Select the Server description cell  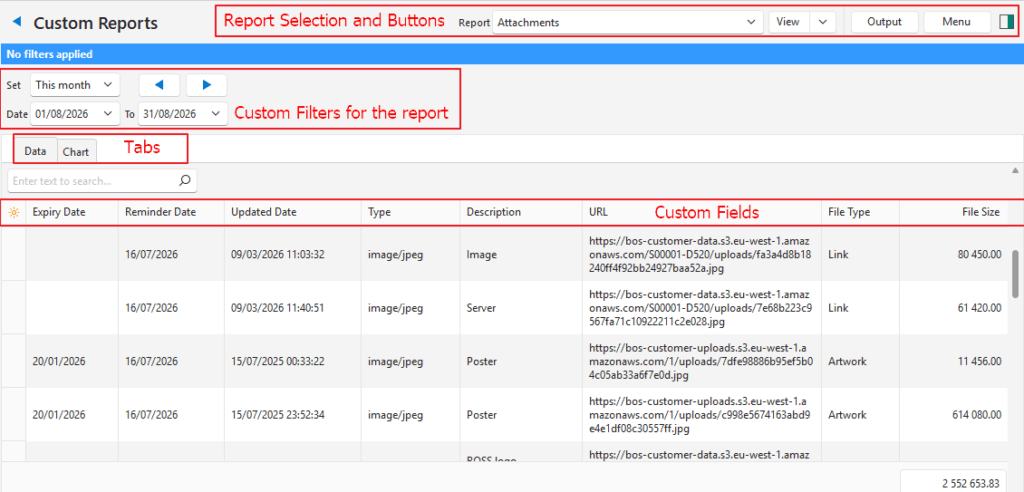521,308
